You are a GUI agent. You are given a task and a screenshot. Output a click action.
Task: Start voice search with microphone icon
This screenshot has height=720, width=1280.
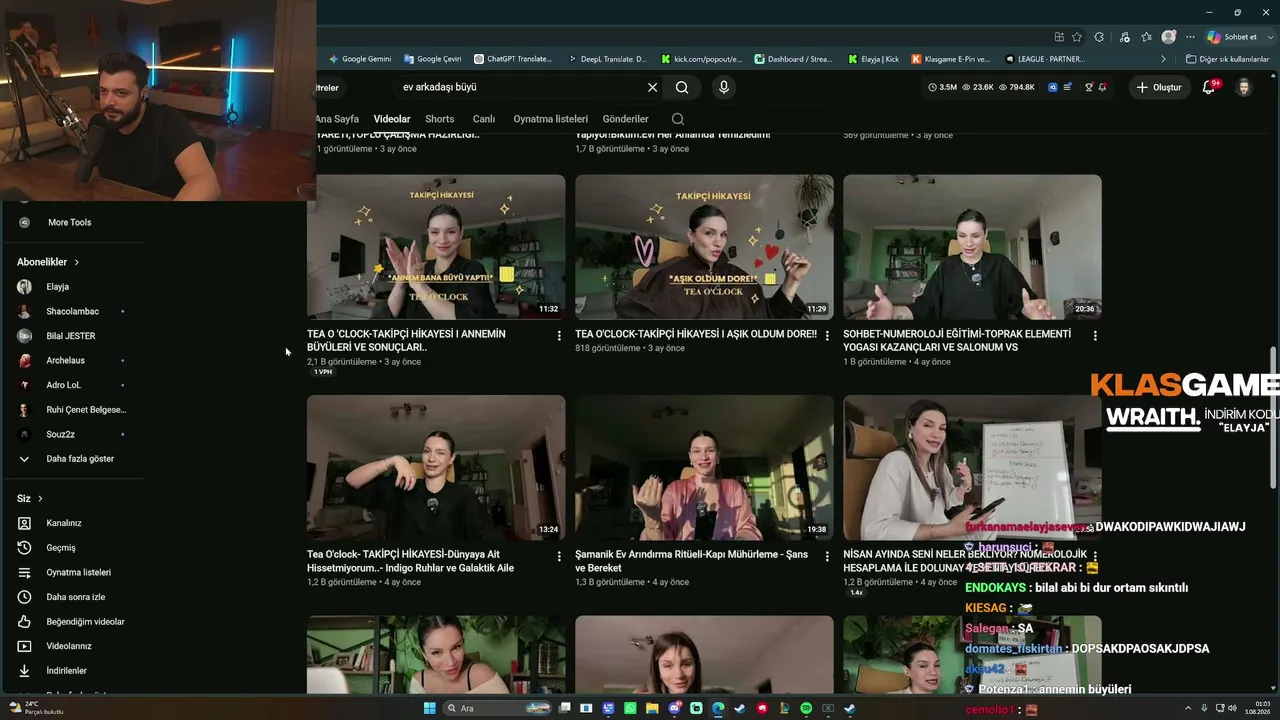click(724, 87)
